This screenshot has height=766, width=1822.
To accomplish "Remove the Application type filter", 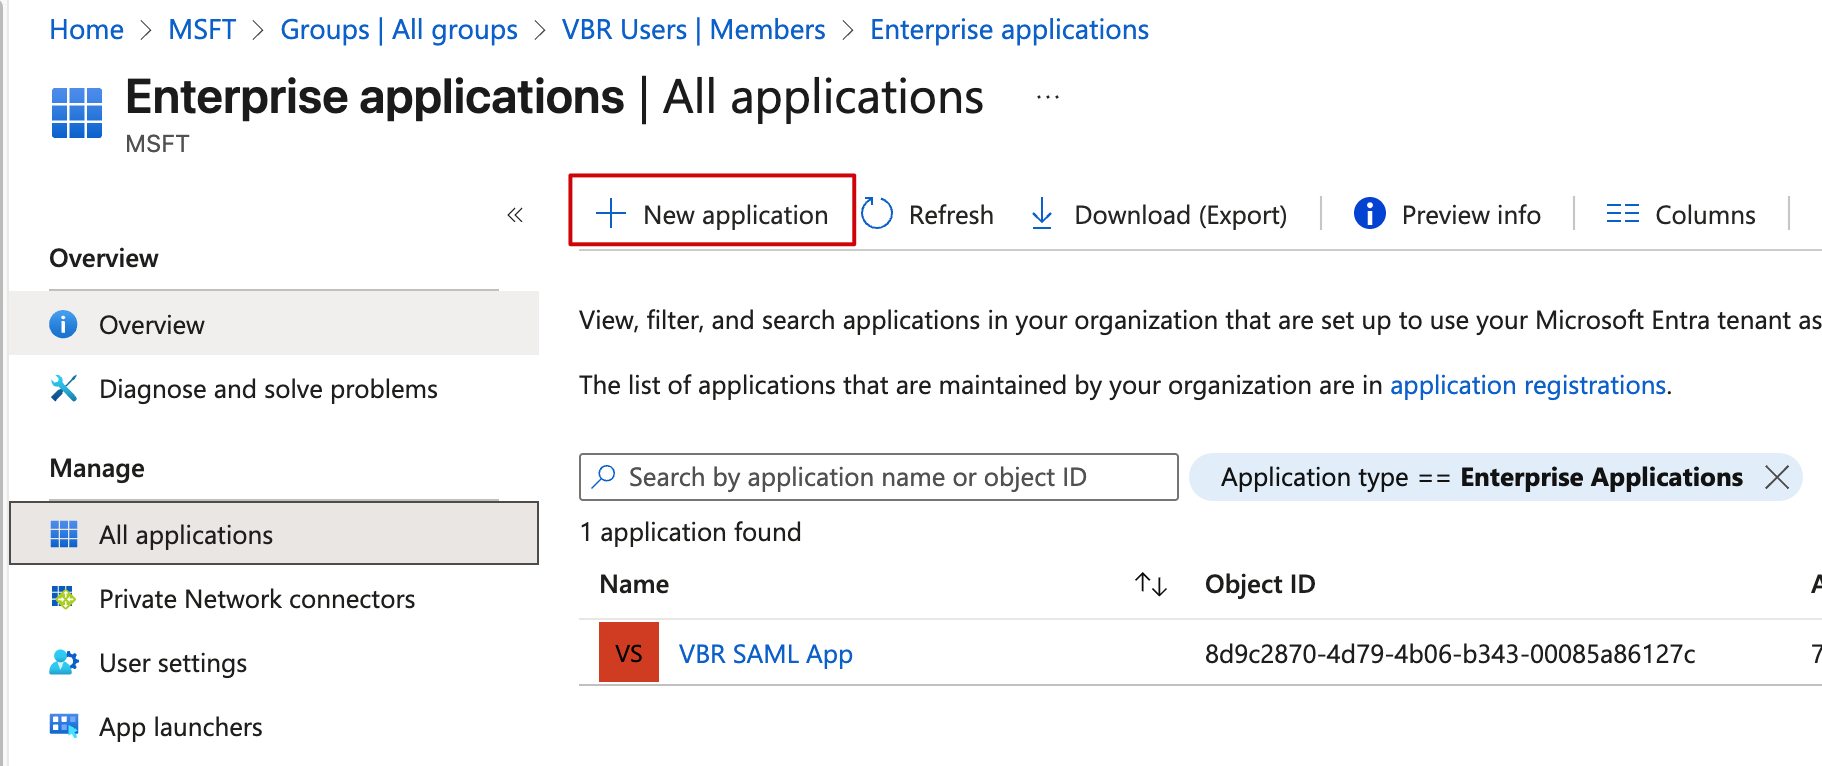I will point(1777,477).
